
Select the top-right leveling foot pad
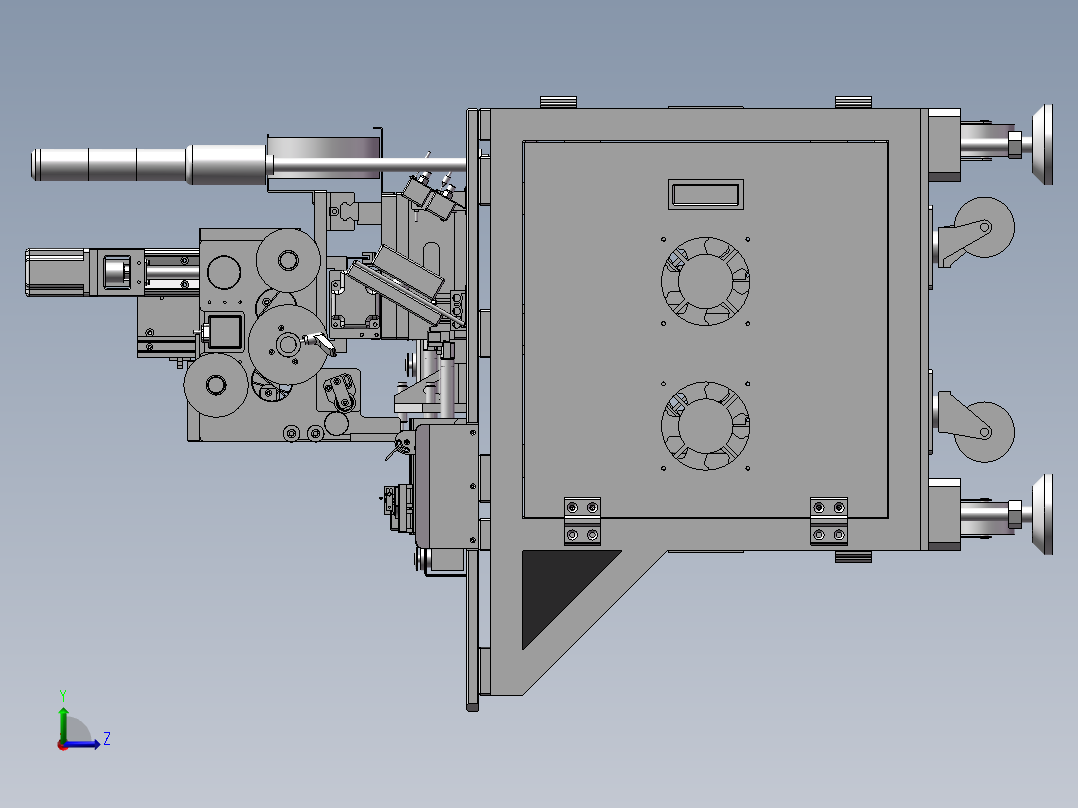click(1043, 144)
